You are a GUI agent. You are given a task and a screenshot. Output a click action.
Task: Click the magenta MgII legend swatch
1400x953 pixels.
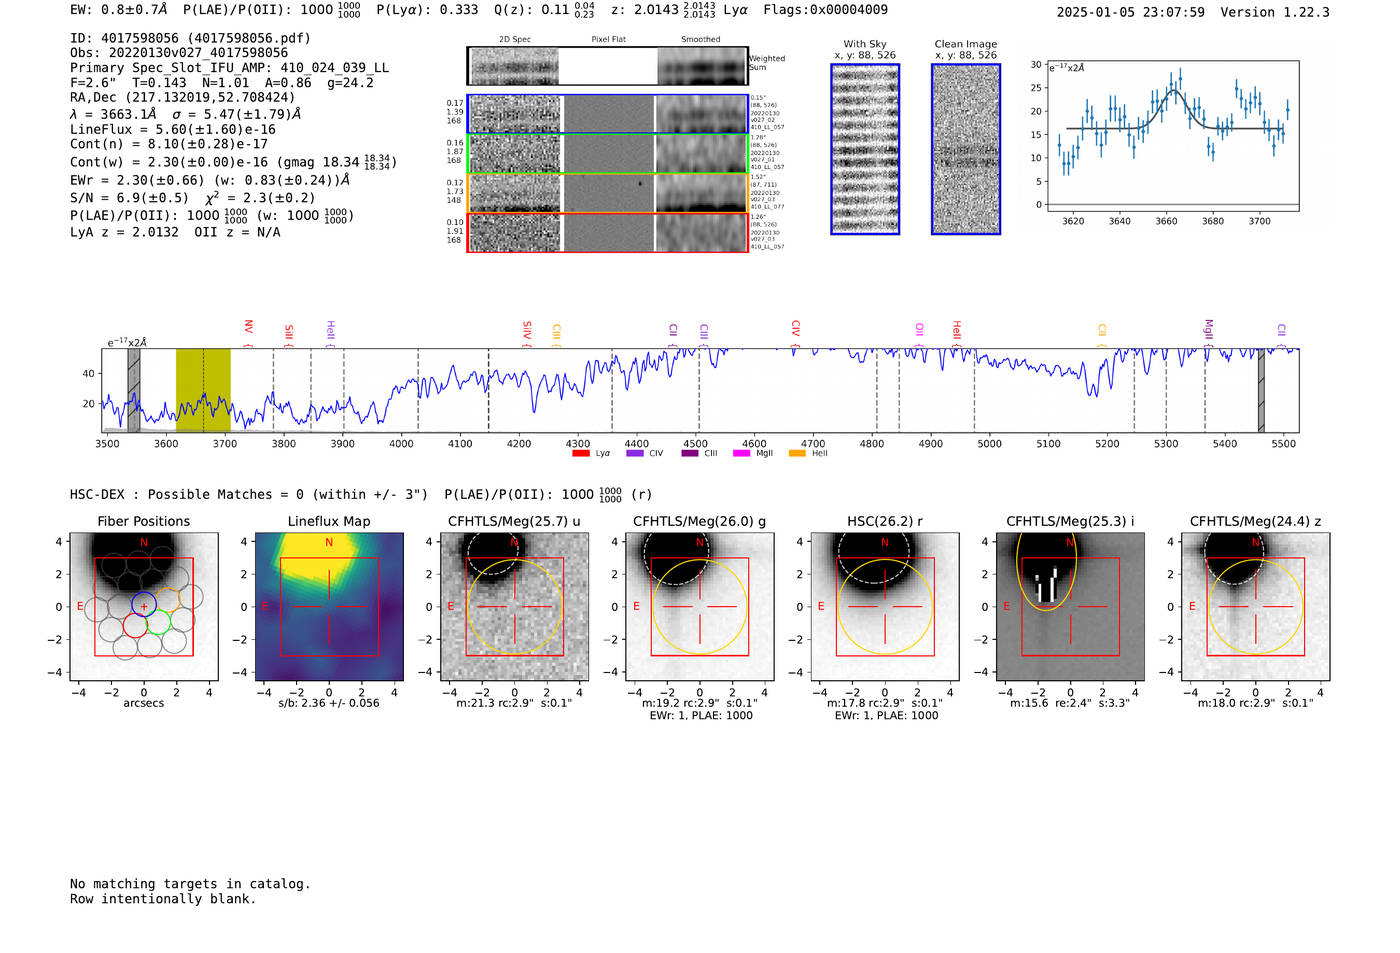[x=741, y=453]
